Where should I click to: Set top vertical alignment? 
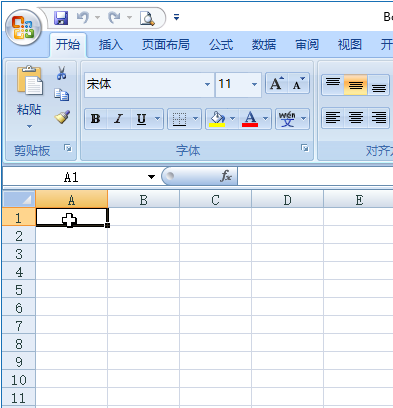click(333, 85)
